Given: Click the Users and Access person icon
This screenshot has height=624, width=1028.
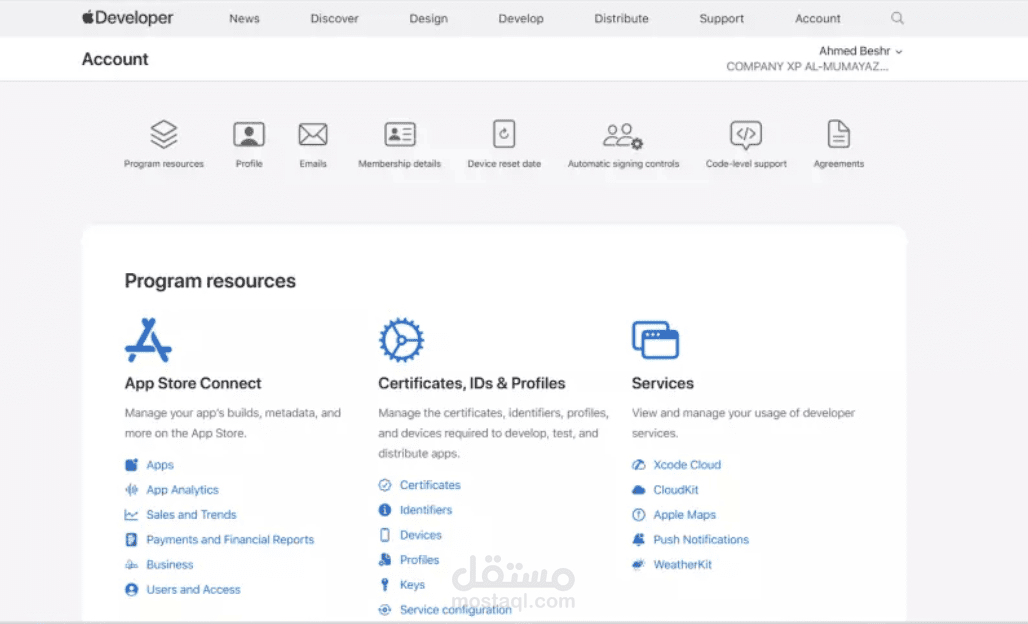Looking at the screenshot, I should (132, 589).
